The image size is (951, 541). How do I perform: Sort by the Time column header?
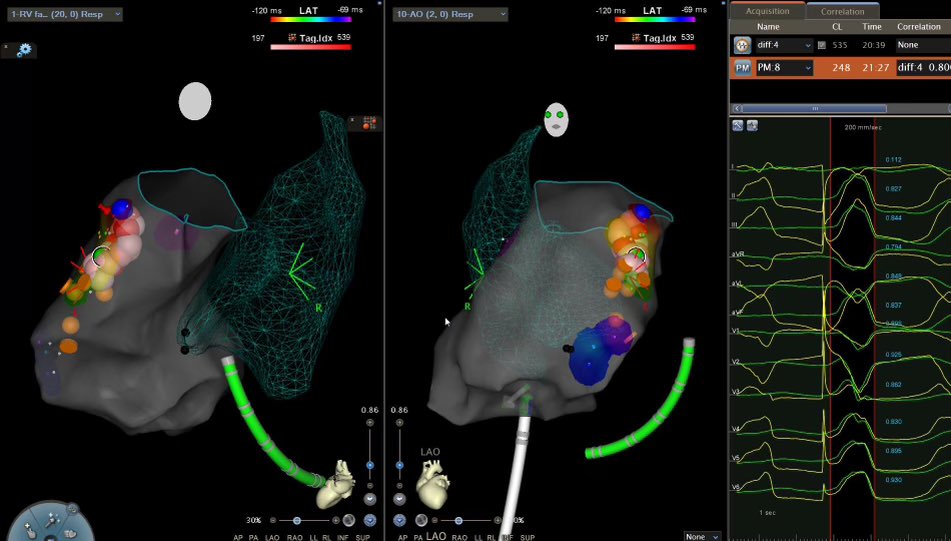pyautogui.click(x=872, y=27)
